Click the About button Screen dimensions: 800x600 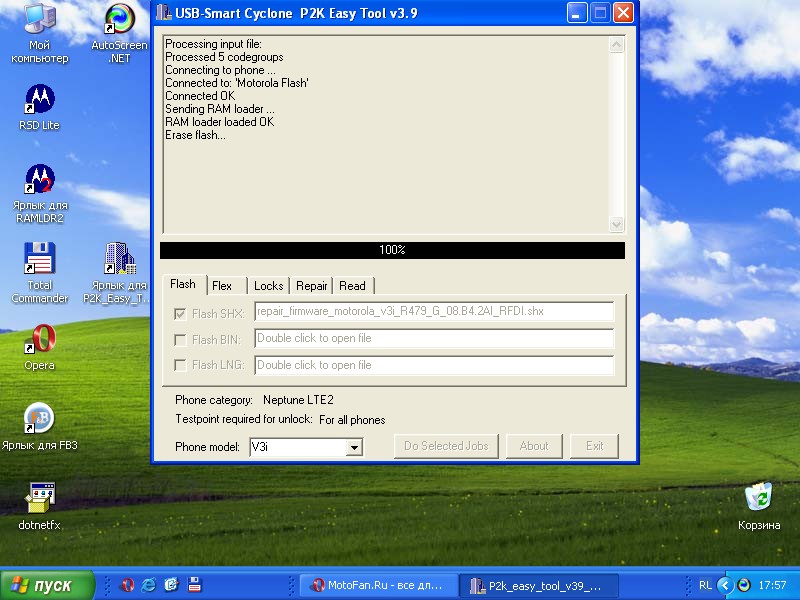click(x=534, y=446)
